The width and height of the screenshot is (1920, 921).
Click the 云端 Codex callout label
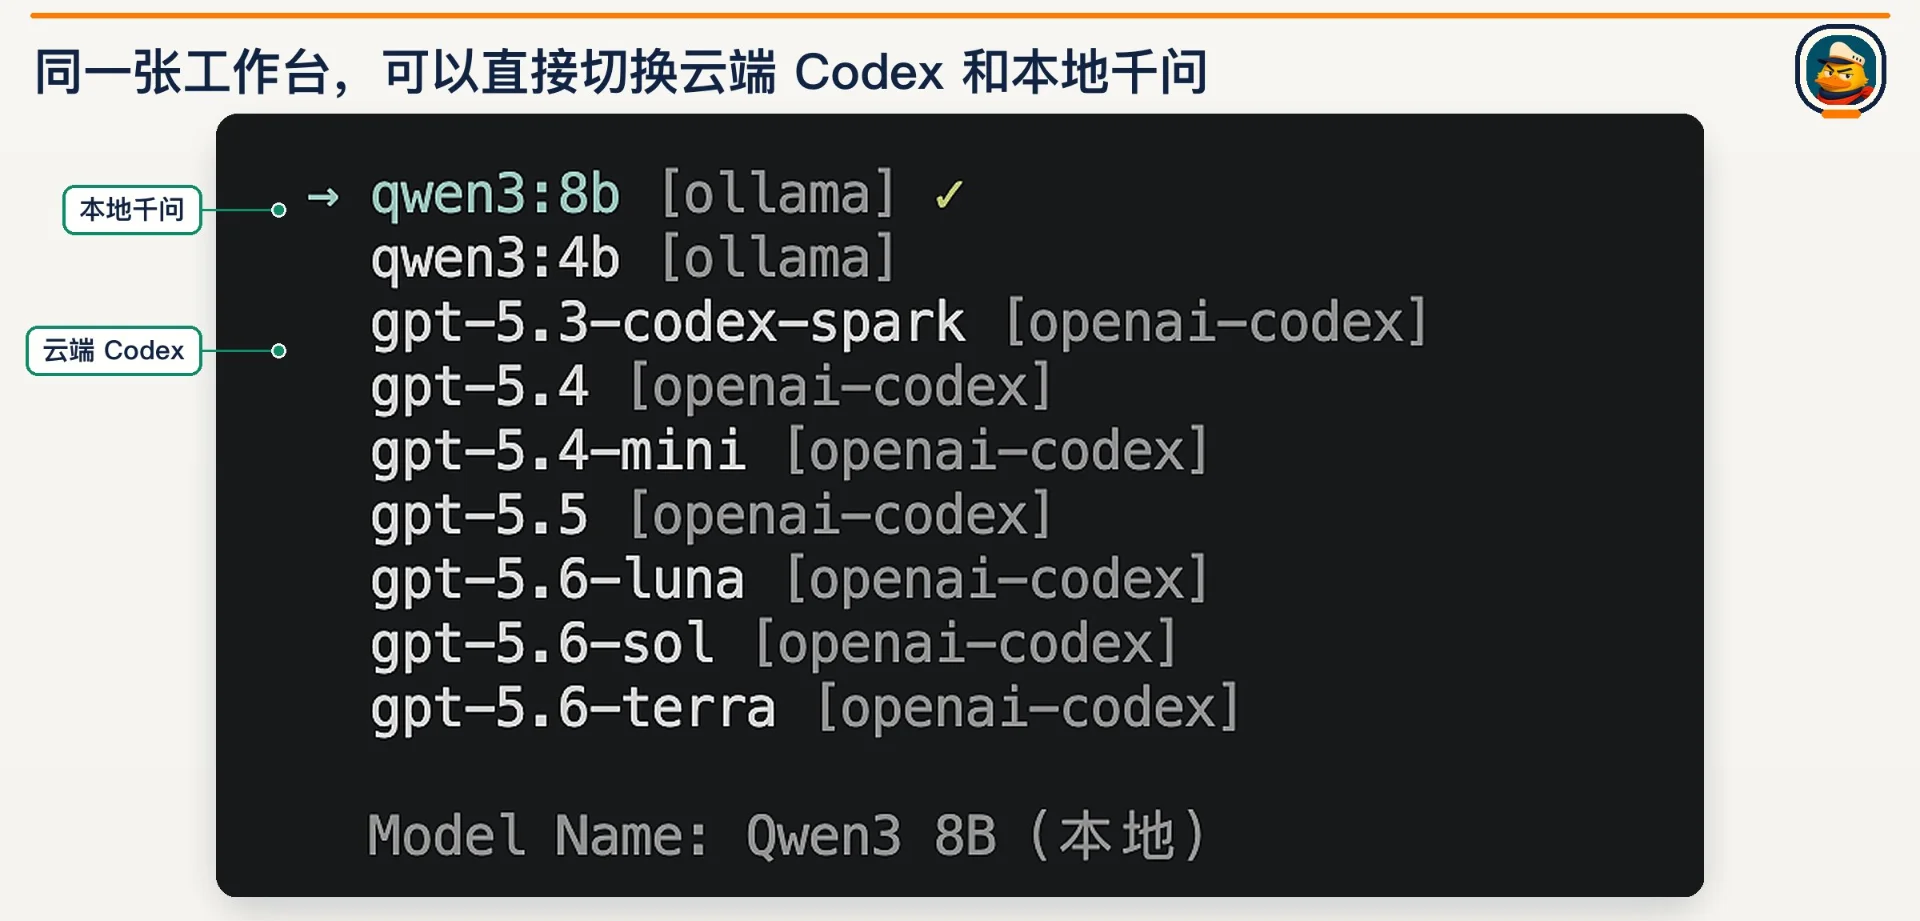click(x=114, y=351)
